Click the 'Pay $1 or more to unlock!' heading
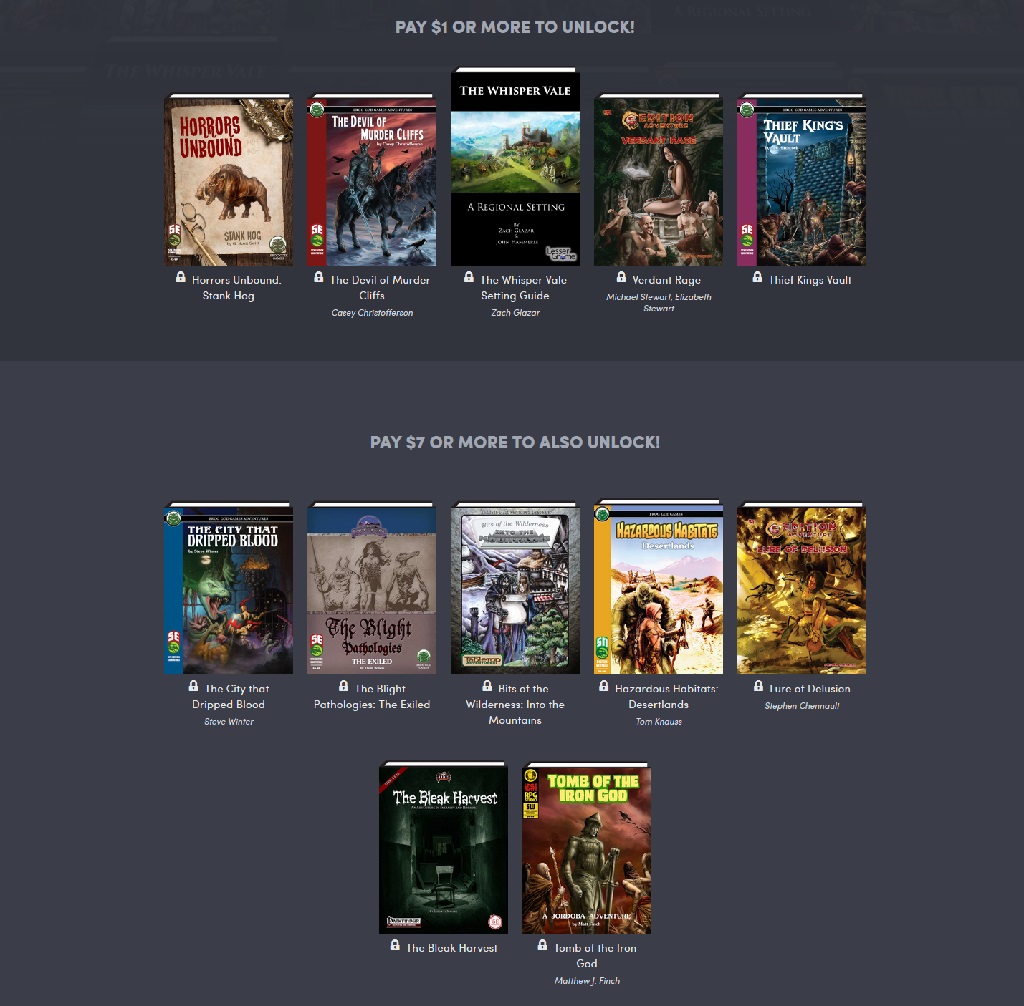The image size is (1024, 1006). point(515,27)
